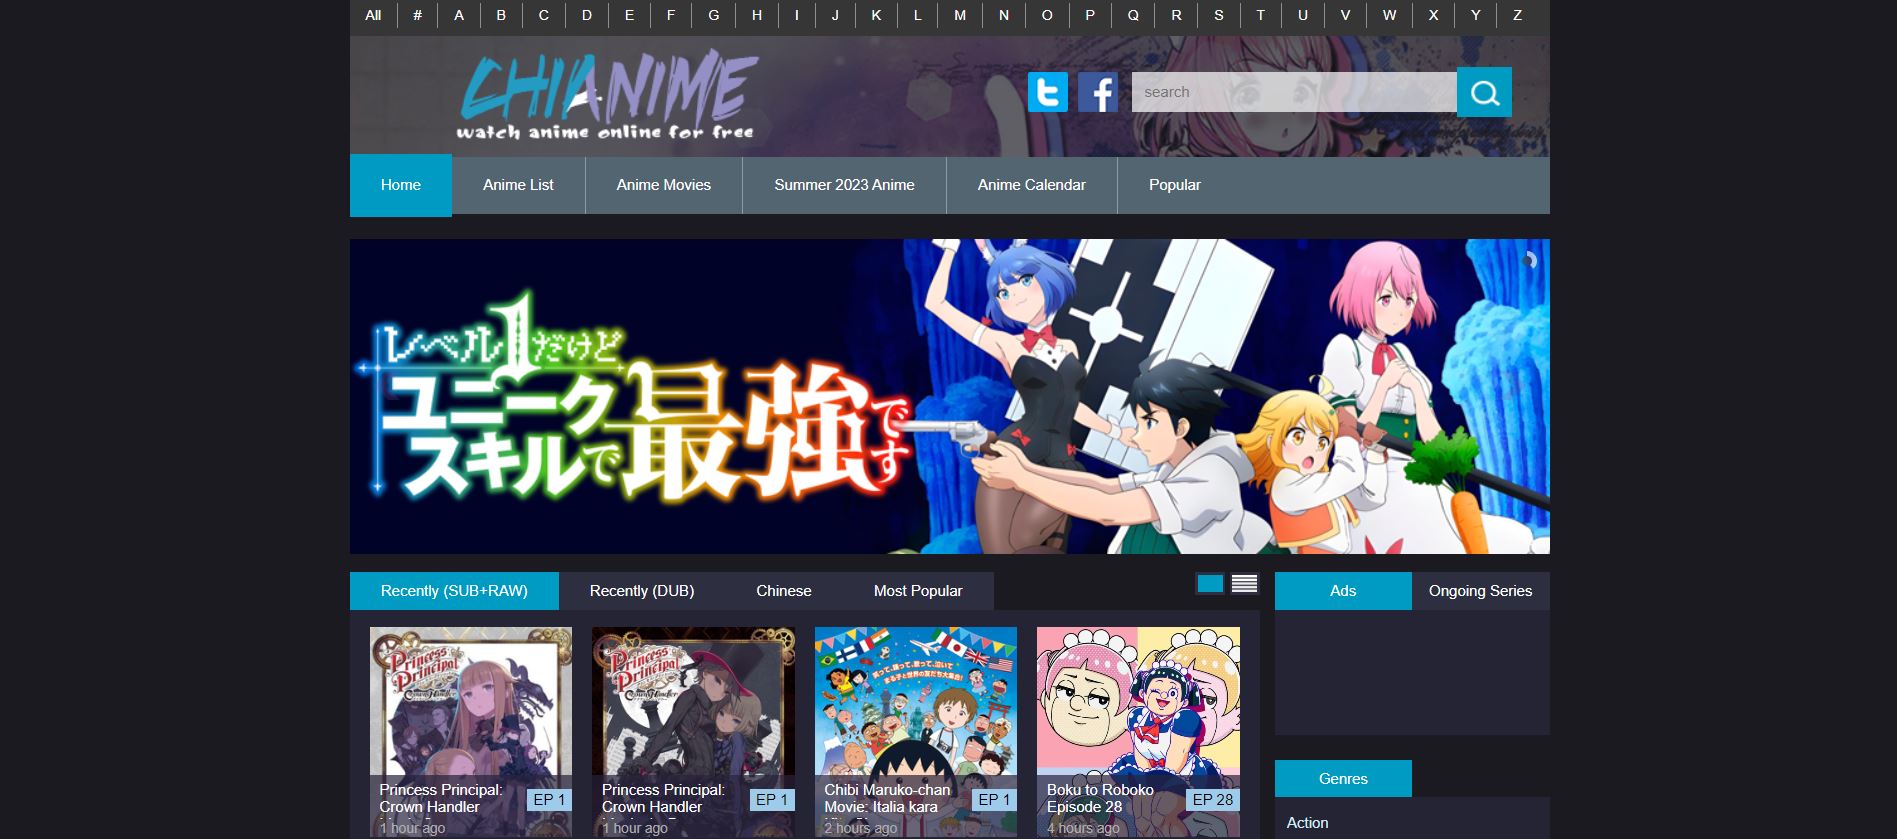Filter anime list by letter M
Viewport: 1897px width, 839px height.
point(960,15)
